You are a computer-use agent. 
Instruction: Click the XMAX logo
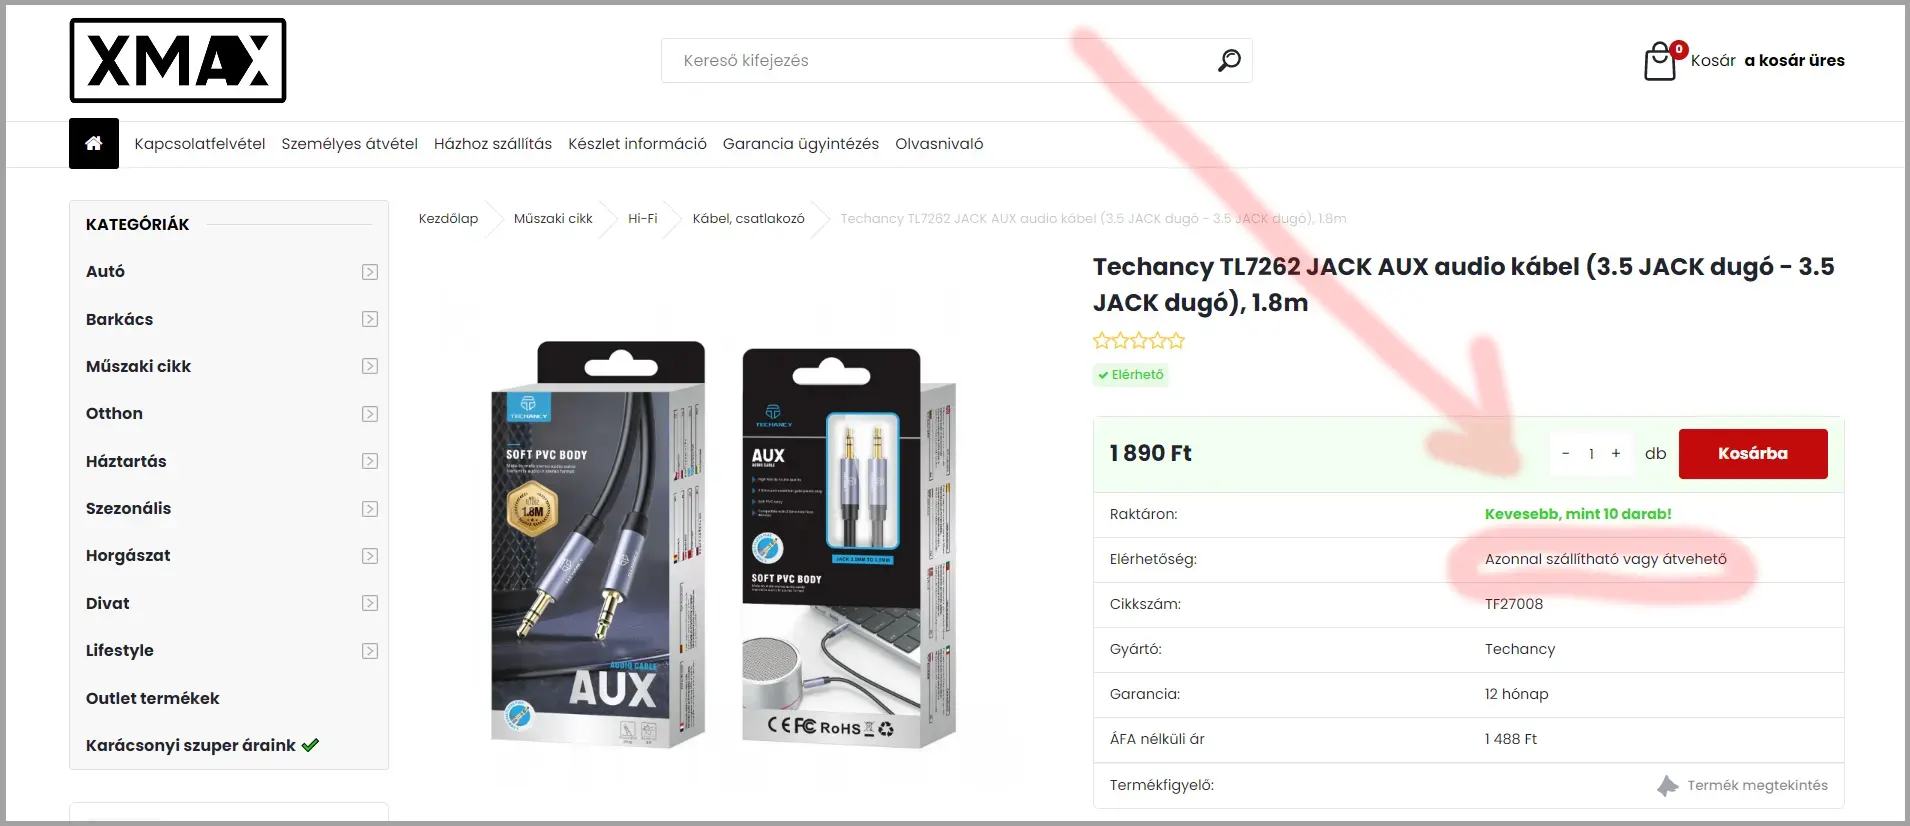pos(178,60)
